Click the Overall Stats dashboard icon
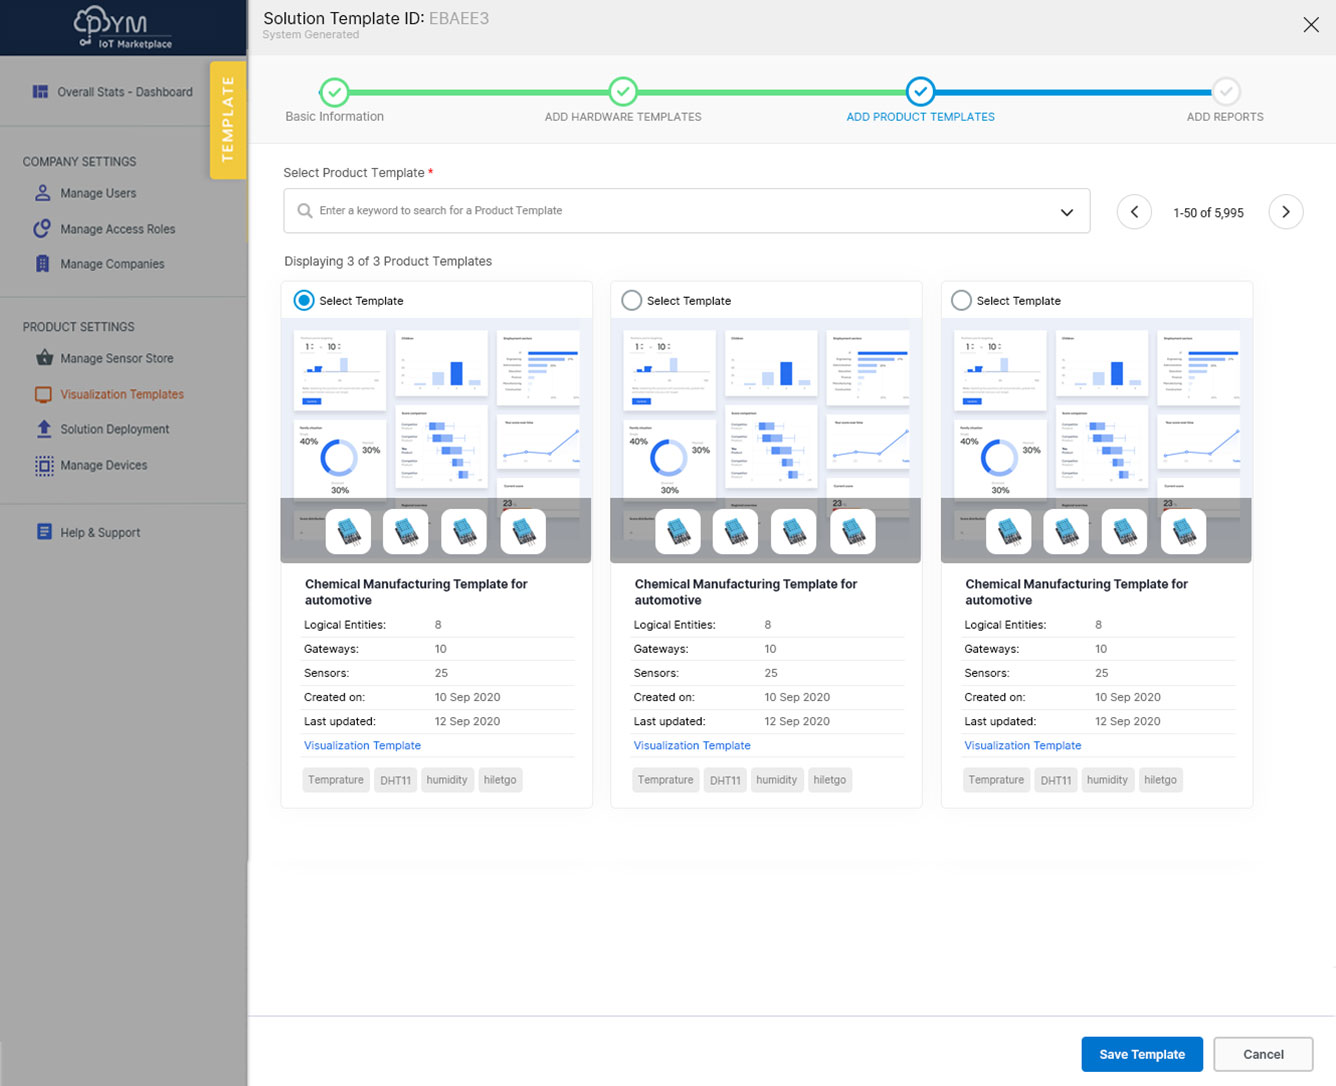The width and height of the screenshot is (1336, 1086). click(x=40, y=92)
